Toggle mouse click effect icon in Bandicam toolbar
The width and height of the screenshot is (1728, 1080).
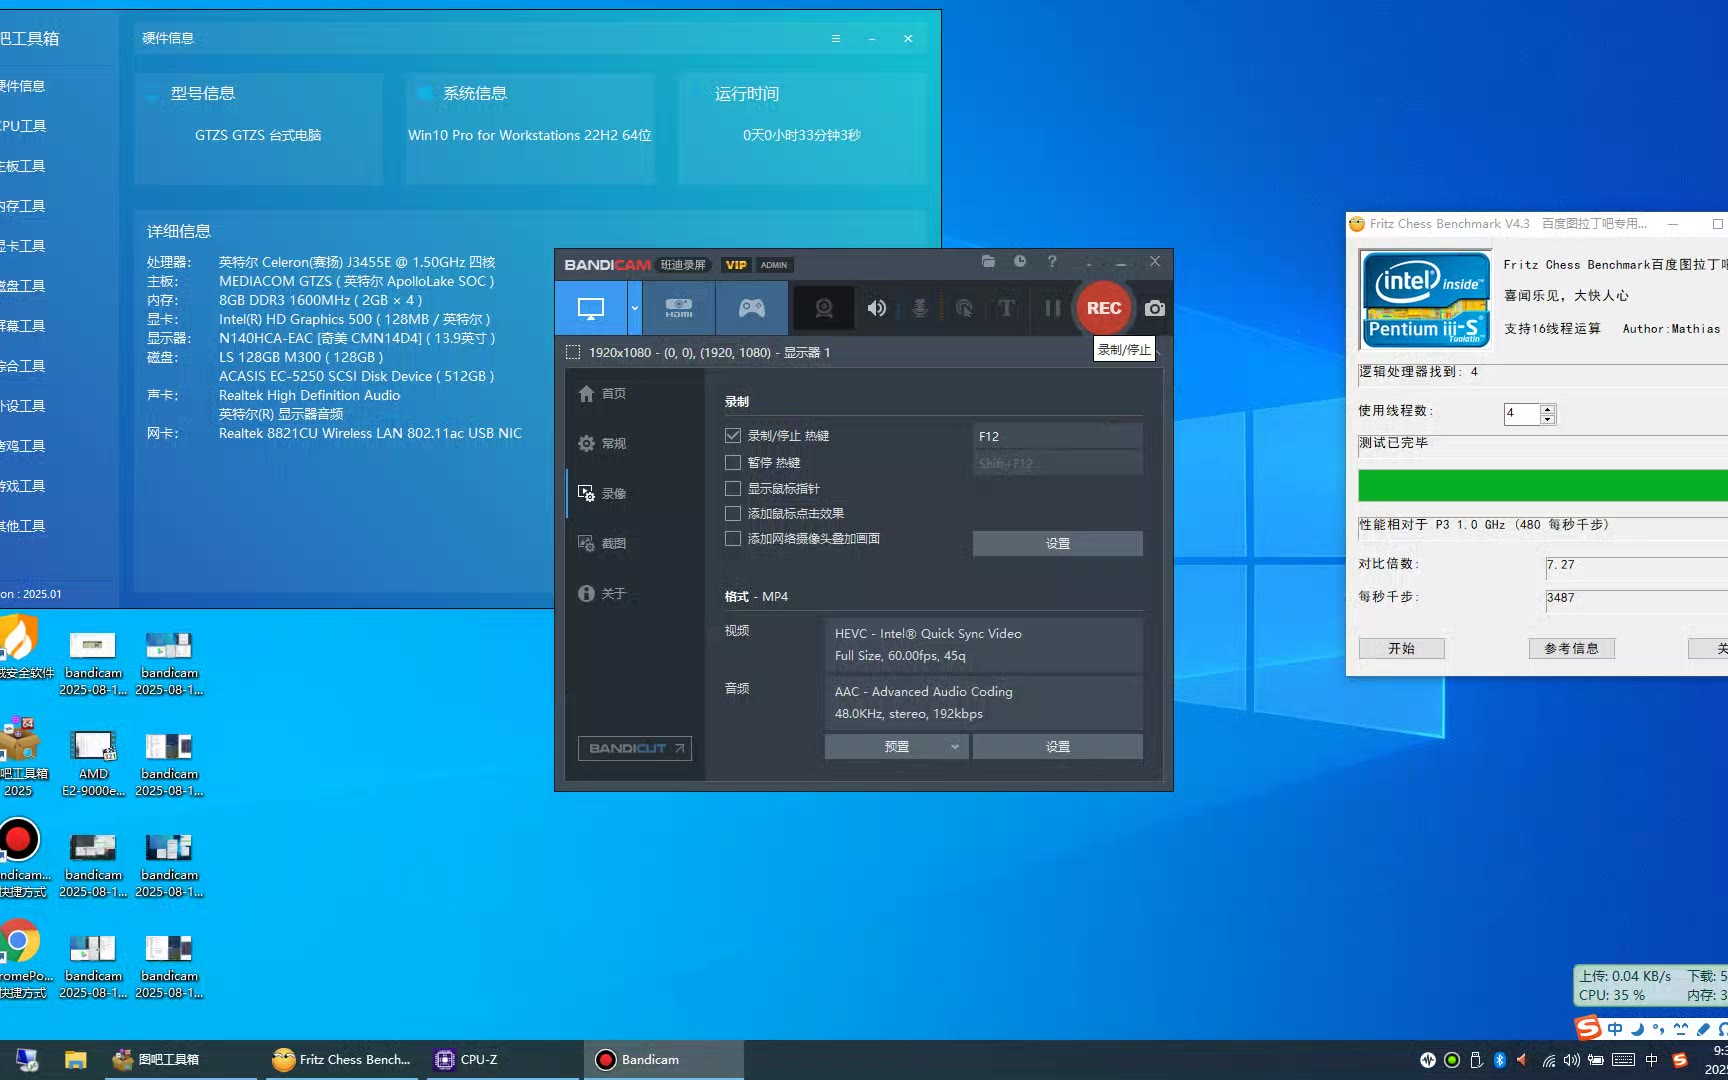tap(964, 308)
